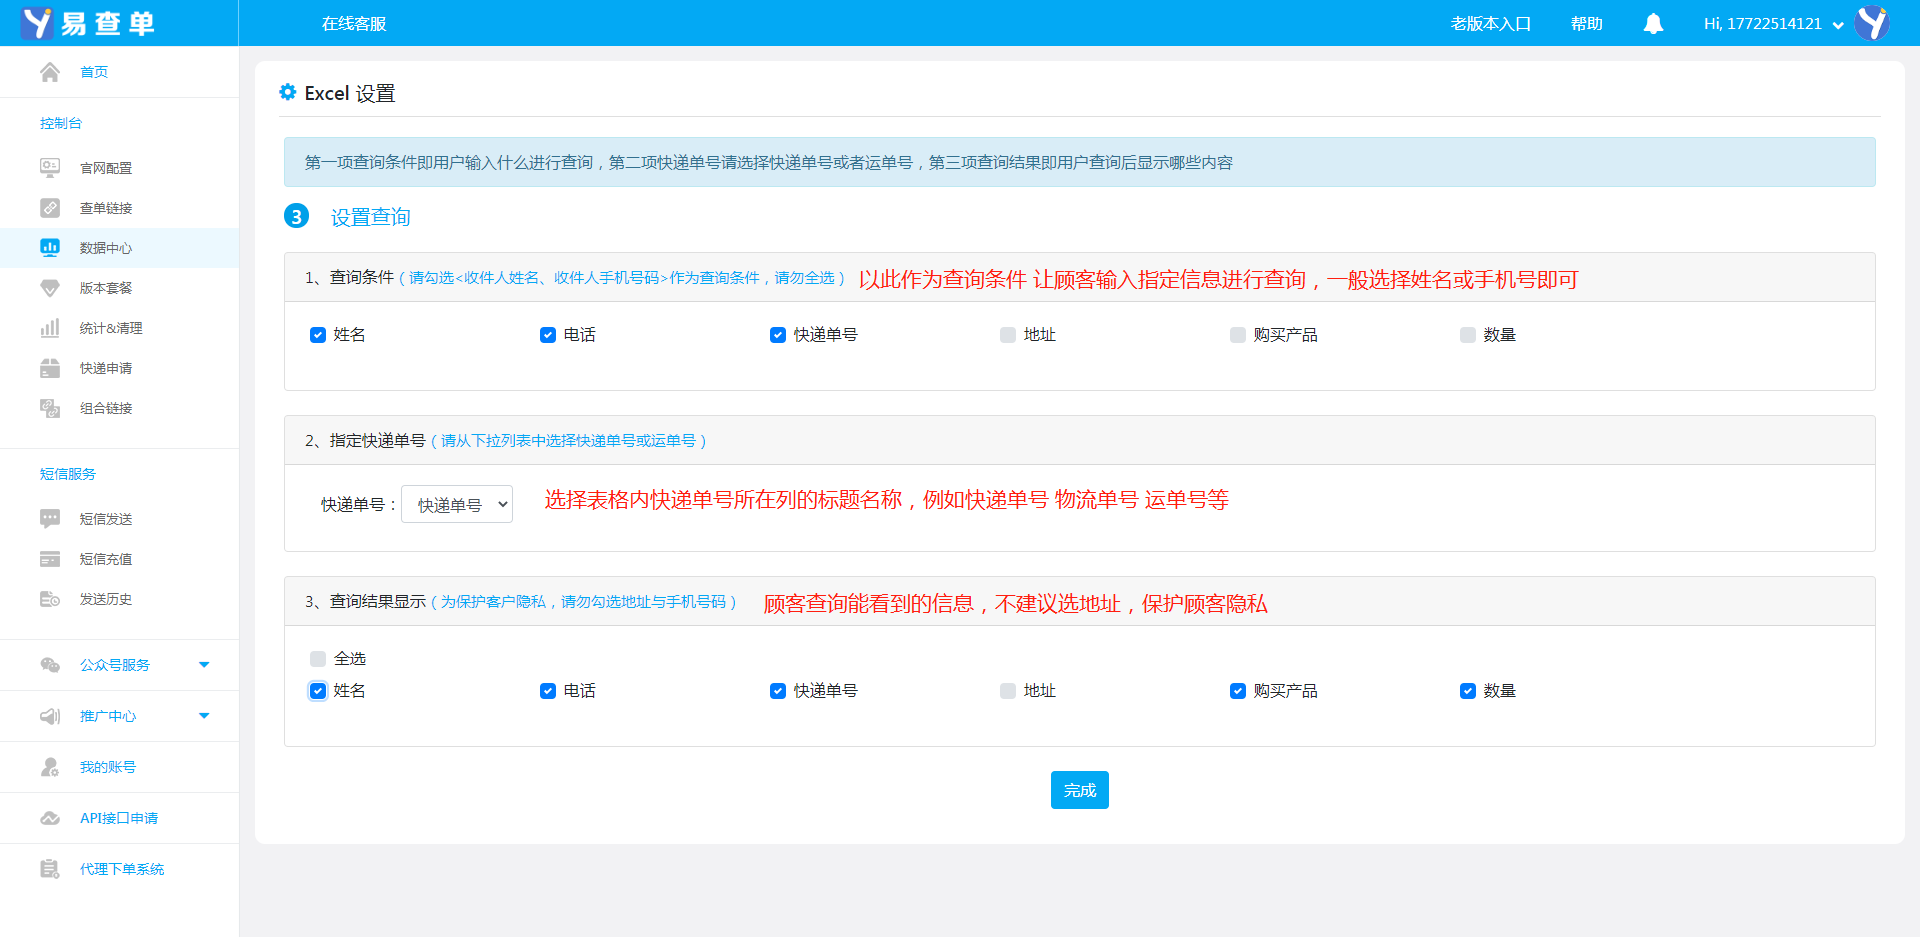Enable 地址 checkbox in query conditions
This screenshot has height=937, width=1920.
(1008, 335)
